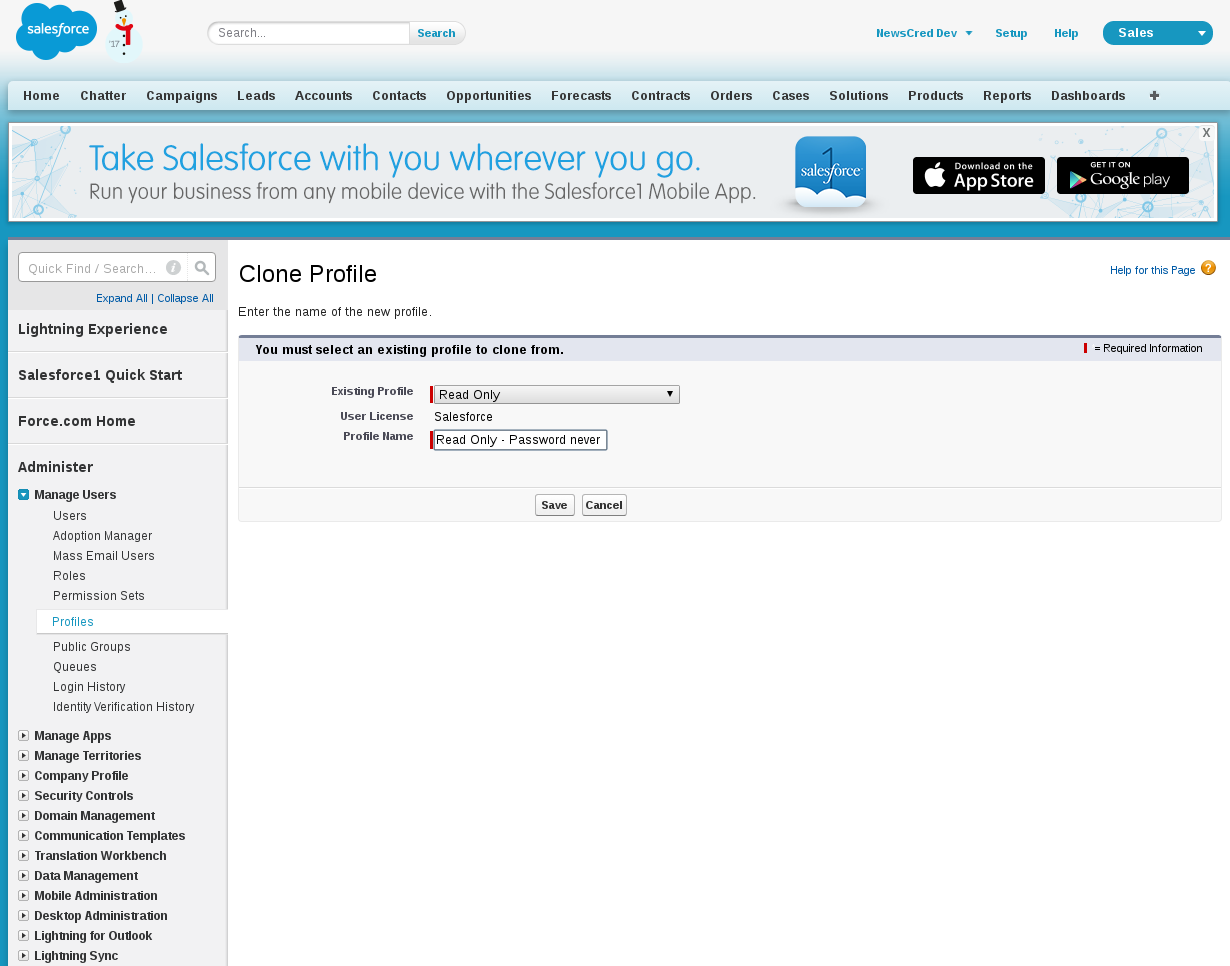Open the Contracts tab
Viewport: 1230px width, 966px height.
pyautogui.click(x=661, y=96)
